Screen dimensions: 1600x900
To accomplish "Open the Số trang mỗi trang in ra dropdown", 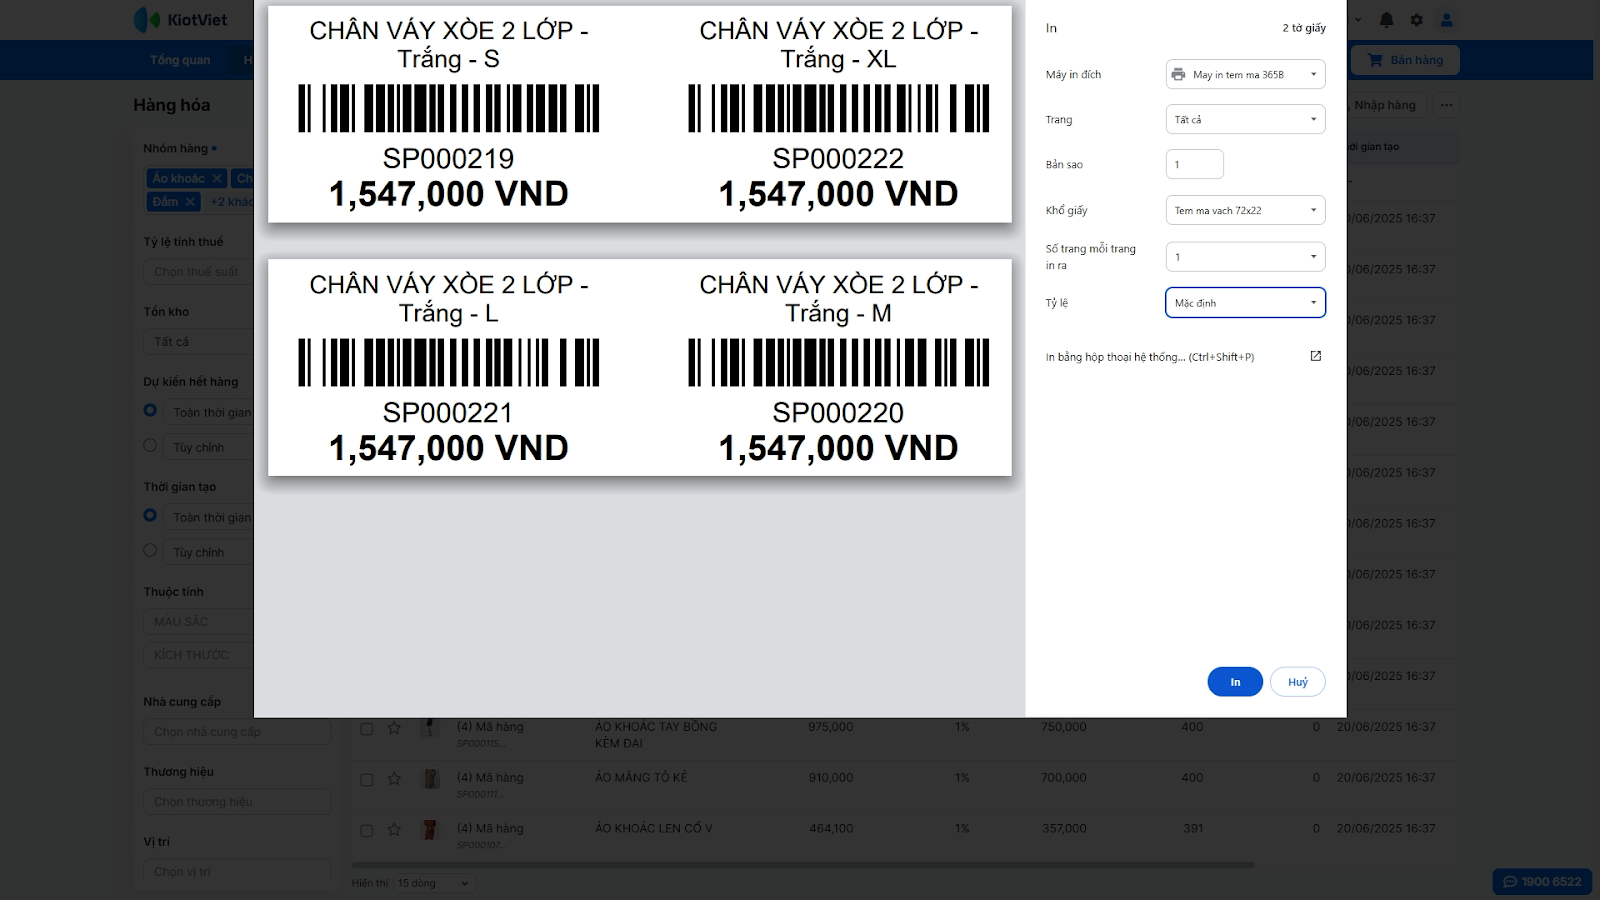I will pos(1245,257).
